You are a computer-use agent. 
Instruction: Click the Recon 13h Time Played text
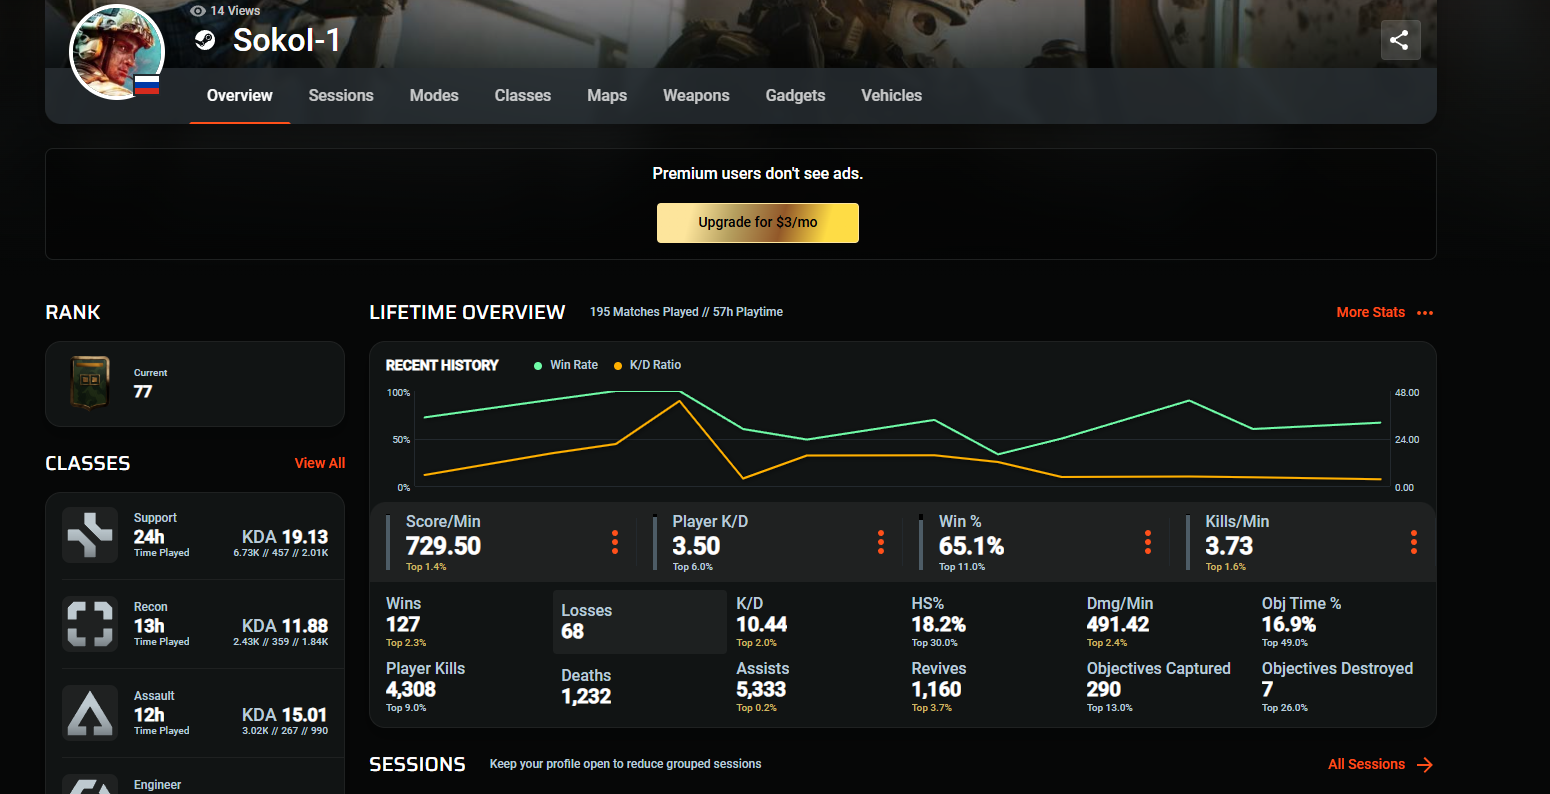point(162,631)
